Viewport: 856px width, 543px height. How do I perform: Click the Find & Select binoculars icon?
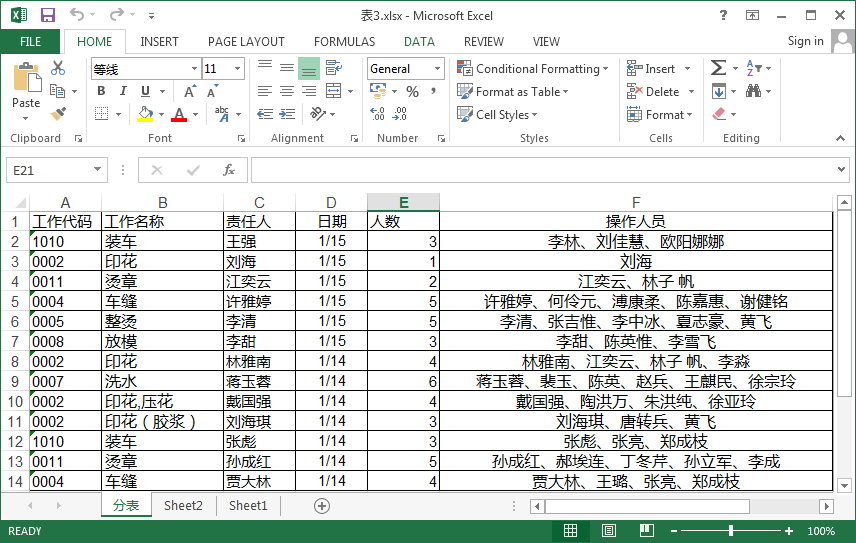[x=753, y=91]
